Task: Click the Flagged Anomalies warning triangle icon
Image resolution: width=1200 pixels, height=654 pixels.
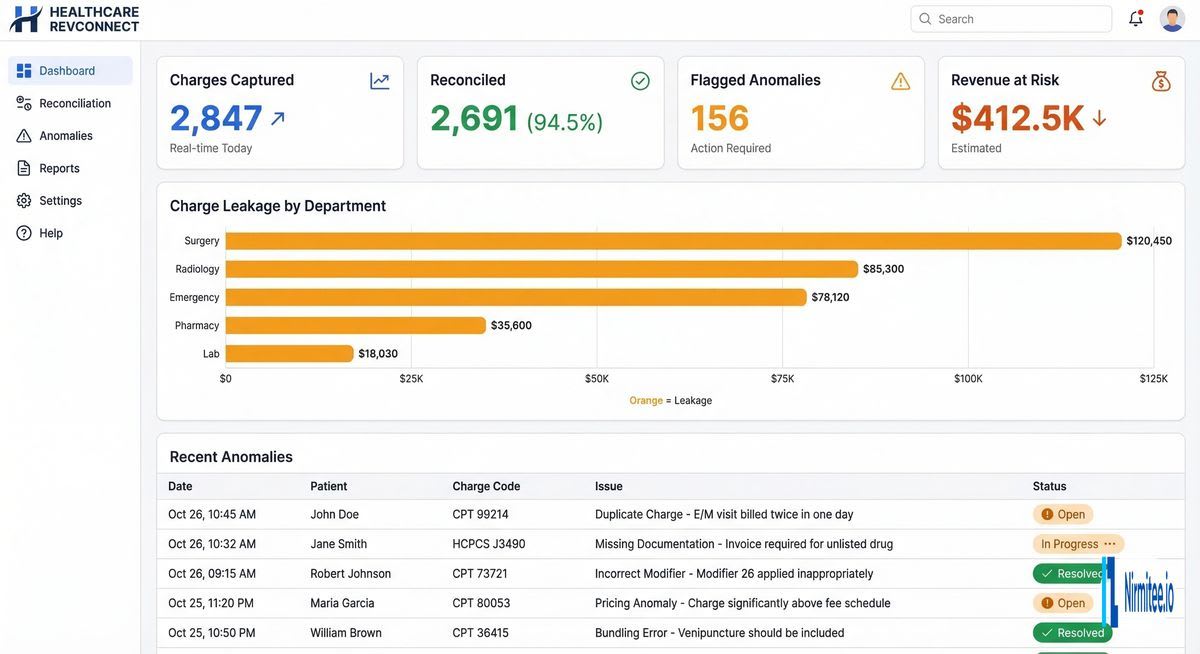Action: point(900,80)
